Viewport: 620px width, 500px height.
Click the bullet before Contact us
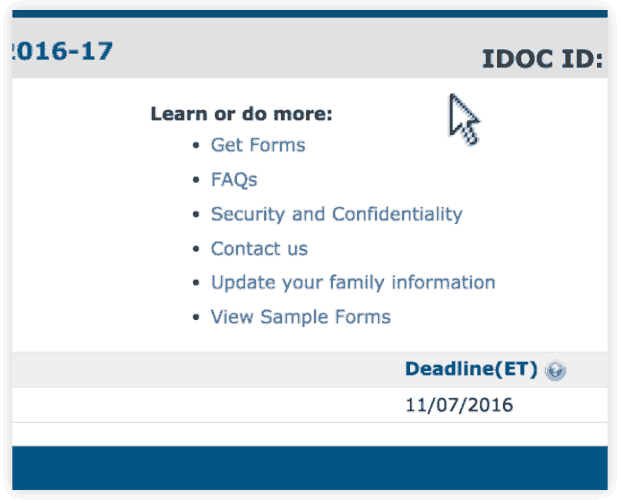point(196,249)
